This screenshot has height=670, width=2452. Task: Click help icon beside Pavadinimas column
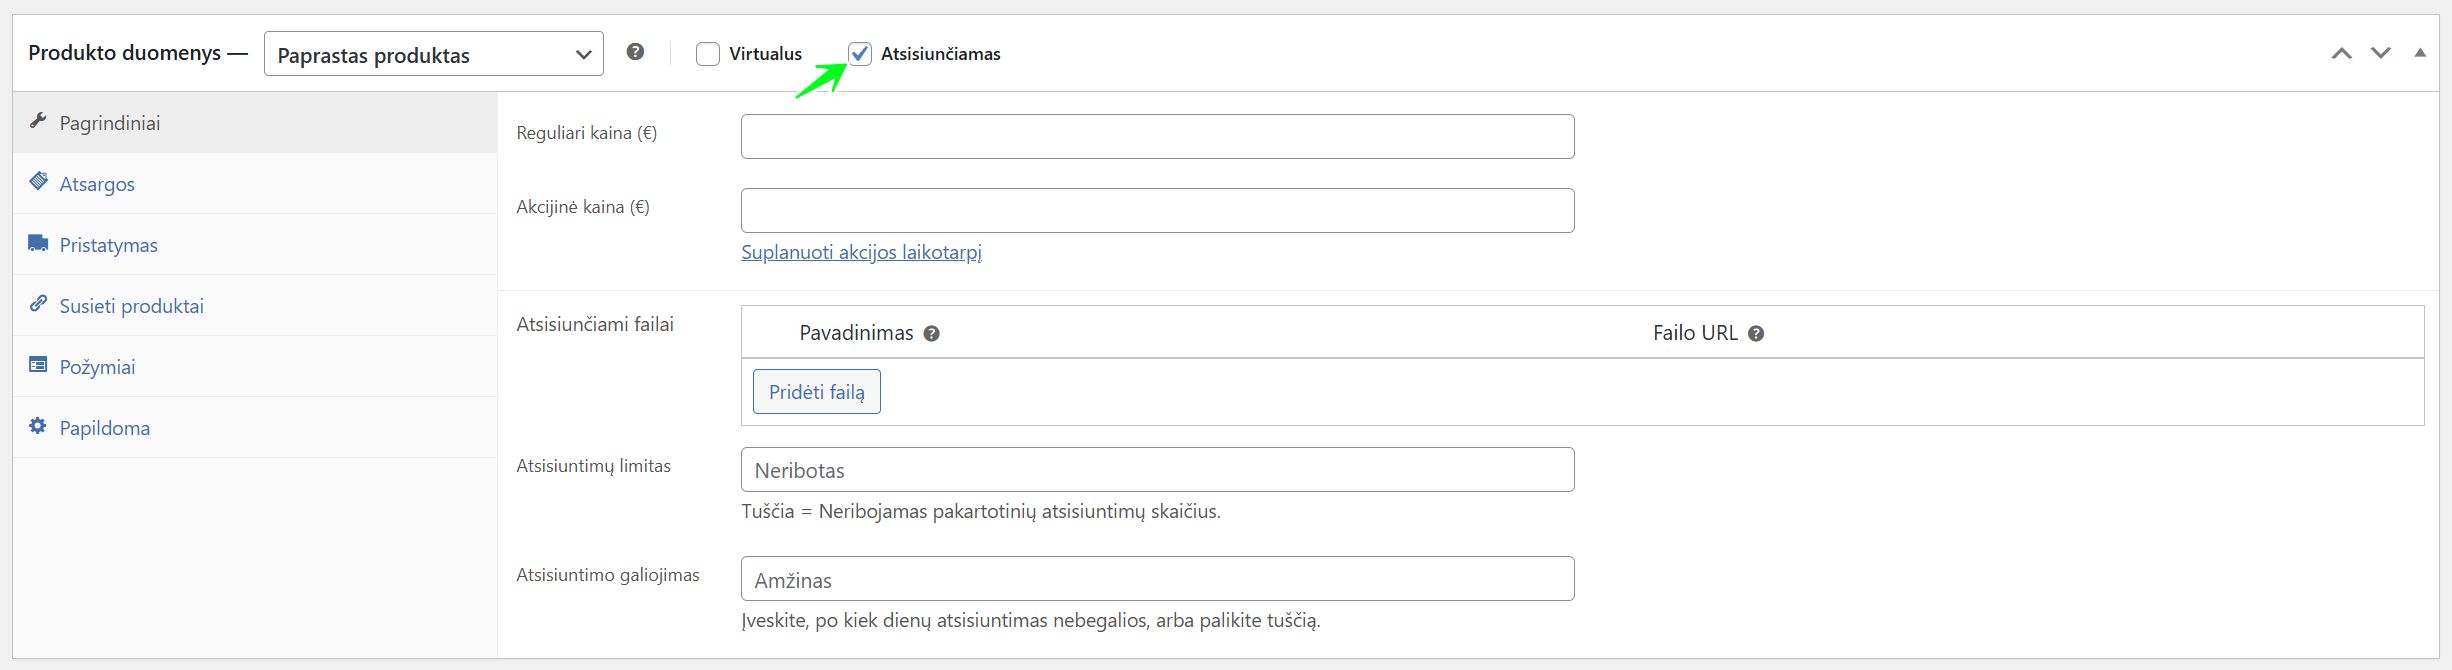tap(931, 334)
